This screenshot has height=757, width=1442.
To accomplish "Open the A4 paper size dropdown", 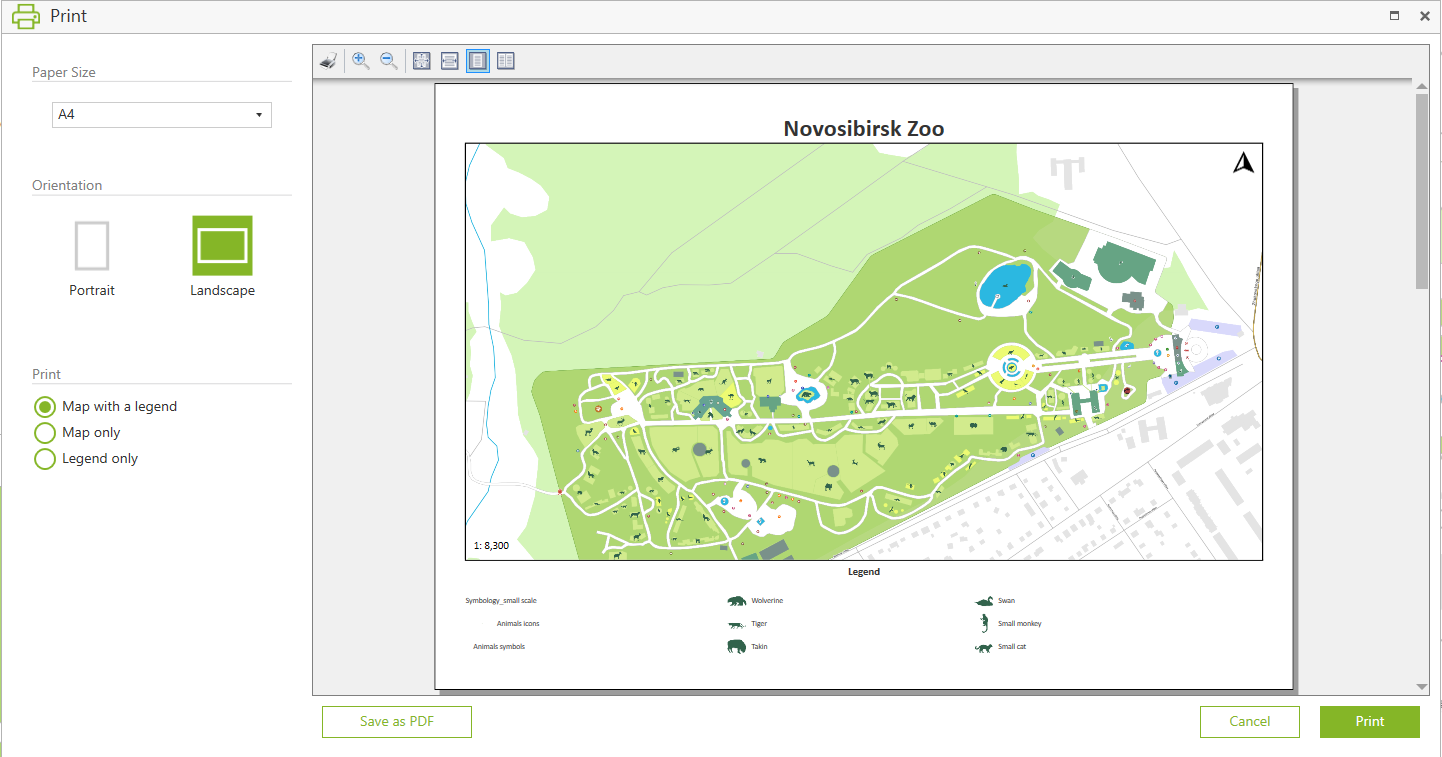I will tap(162, 115).
